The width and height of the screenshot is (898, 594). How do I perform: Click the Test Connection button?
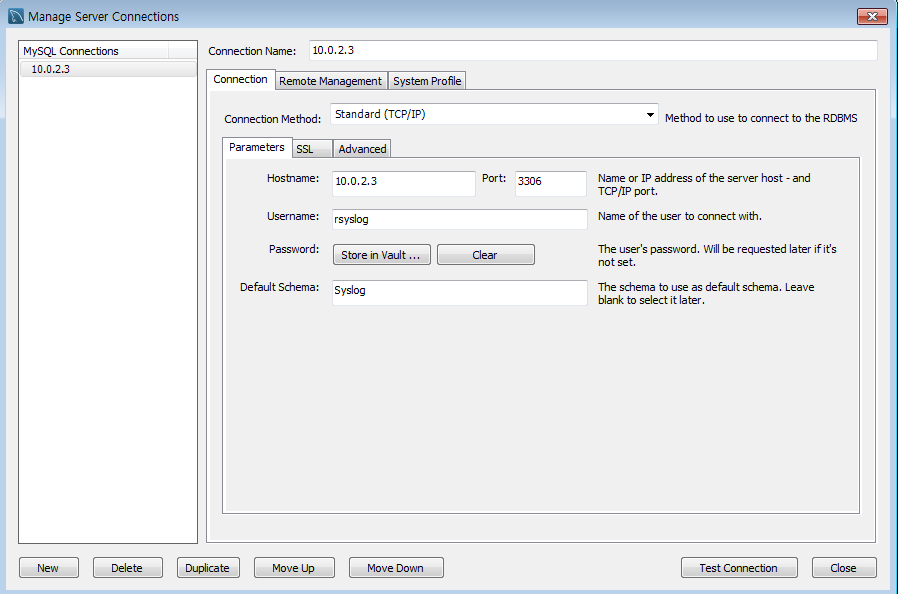(739, 568)
